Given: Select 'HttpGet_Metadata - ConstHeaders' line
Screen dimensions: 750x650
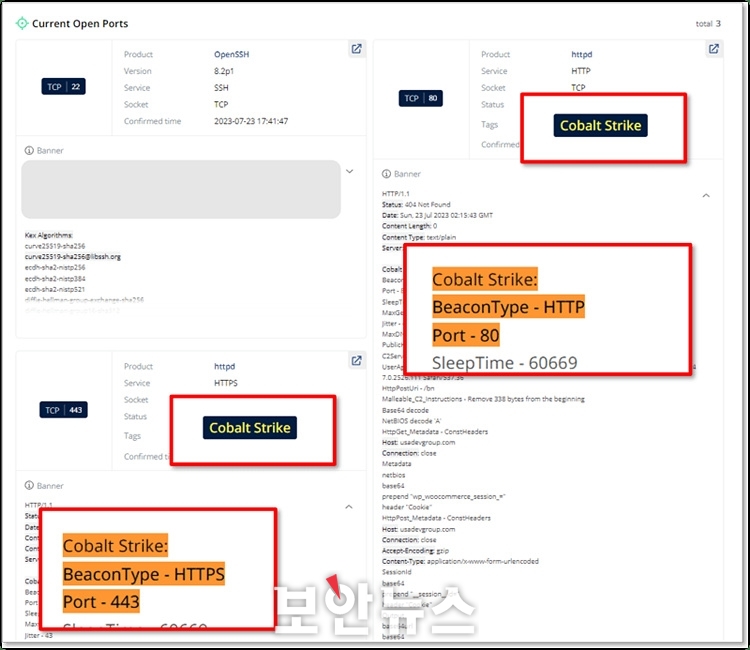Looking at the screenshot, I should (x=435, y=432).
